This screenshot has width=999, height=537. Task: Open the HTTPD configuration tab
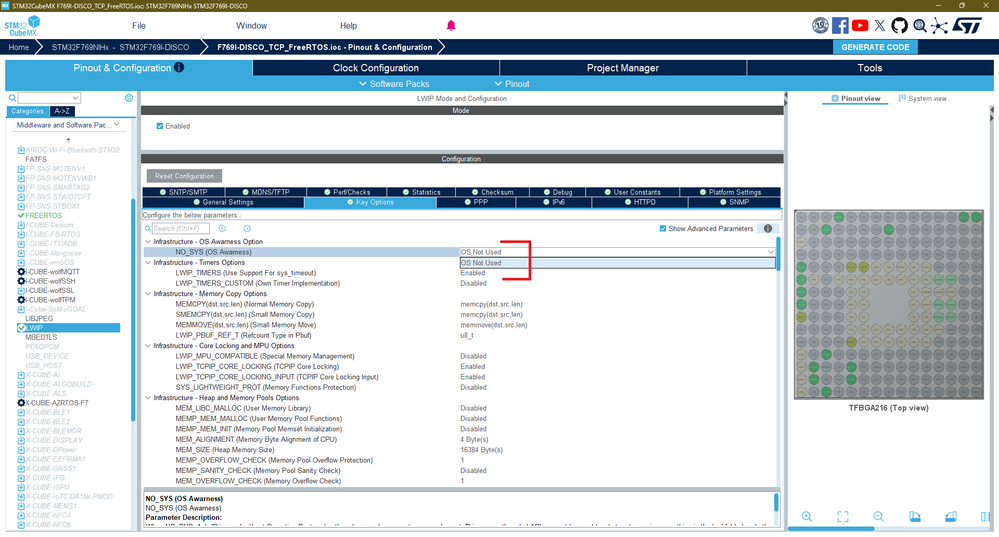[x=640, y=203]
